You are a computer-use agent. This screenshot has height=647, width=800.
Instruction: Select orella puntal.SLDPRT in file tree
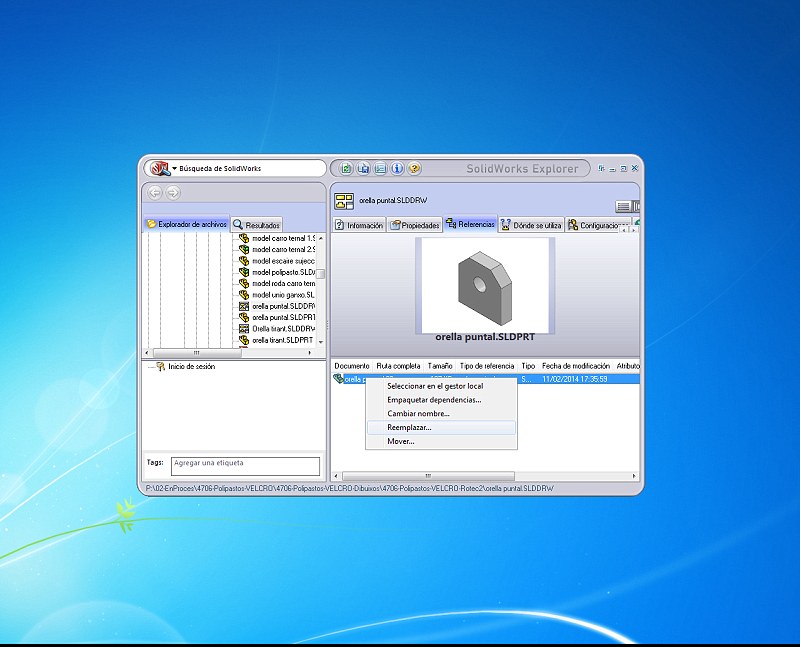coord(283,317)
